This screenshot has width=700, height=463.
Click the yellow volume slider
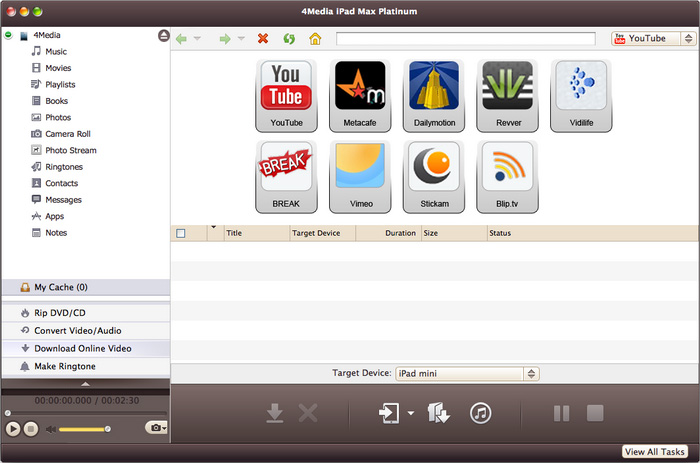click(x=85, y=429)
